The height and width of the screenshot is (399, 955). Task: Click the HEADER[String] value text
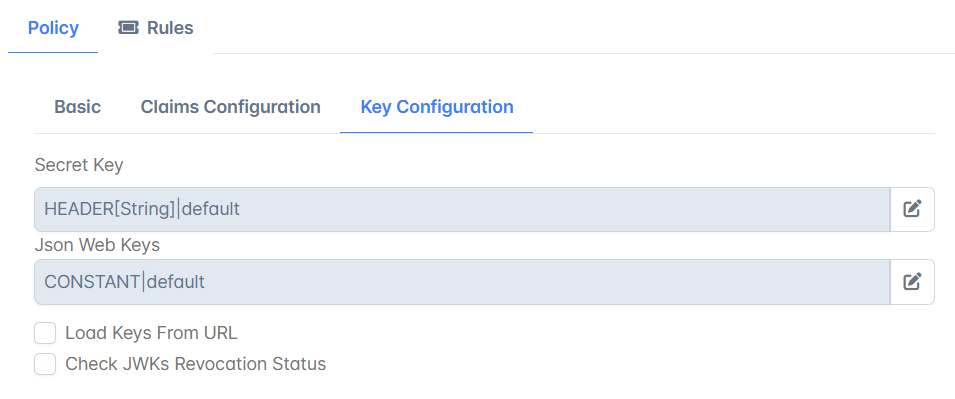tap(110, 209)
